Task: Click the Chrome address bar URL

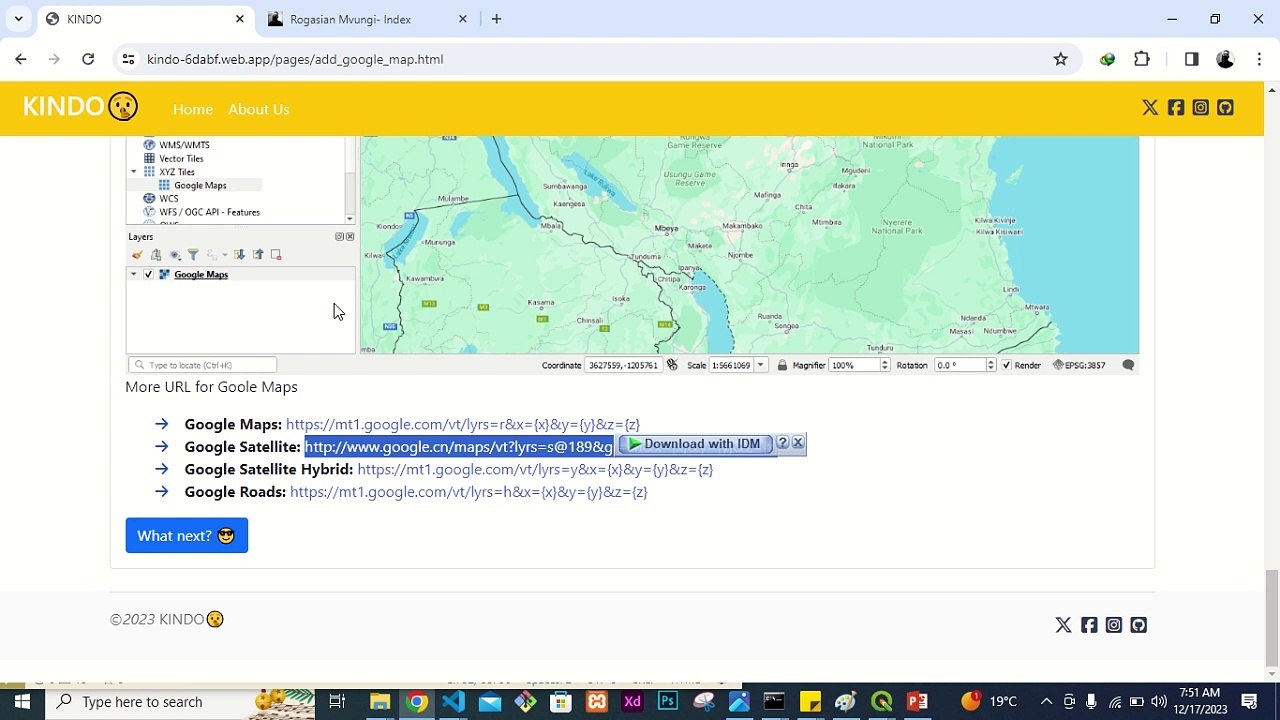Action: coord(295,59)
